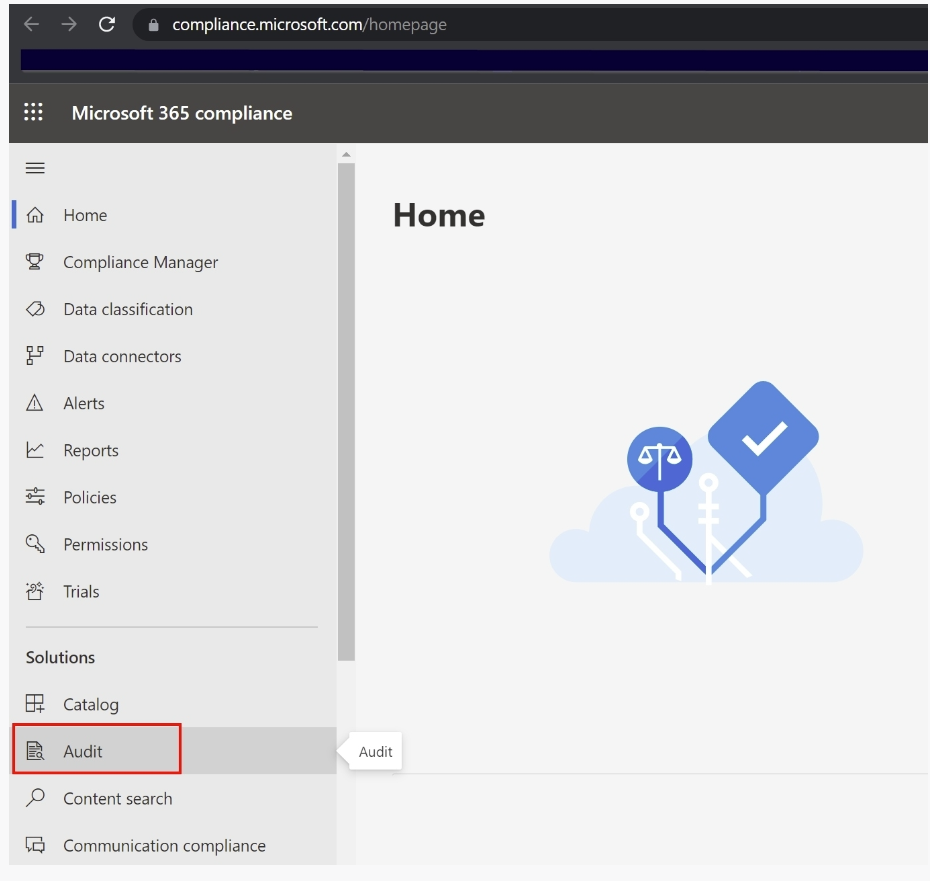Select the Data classification tag icon
The image size is (930, 881).
35,309
